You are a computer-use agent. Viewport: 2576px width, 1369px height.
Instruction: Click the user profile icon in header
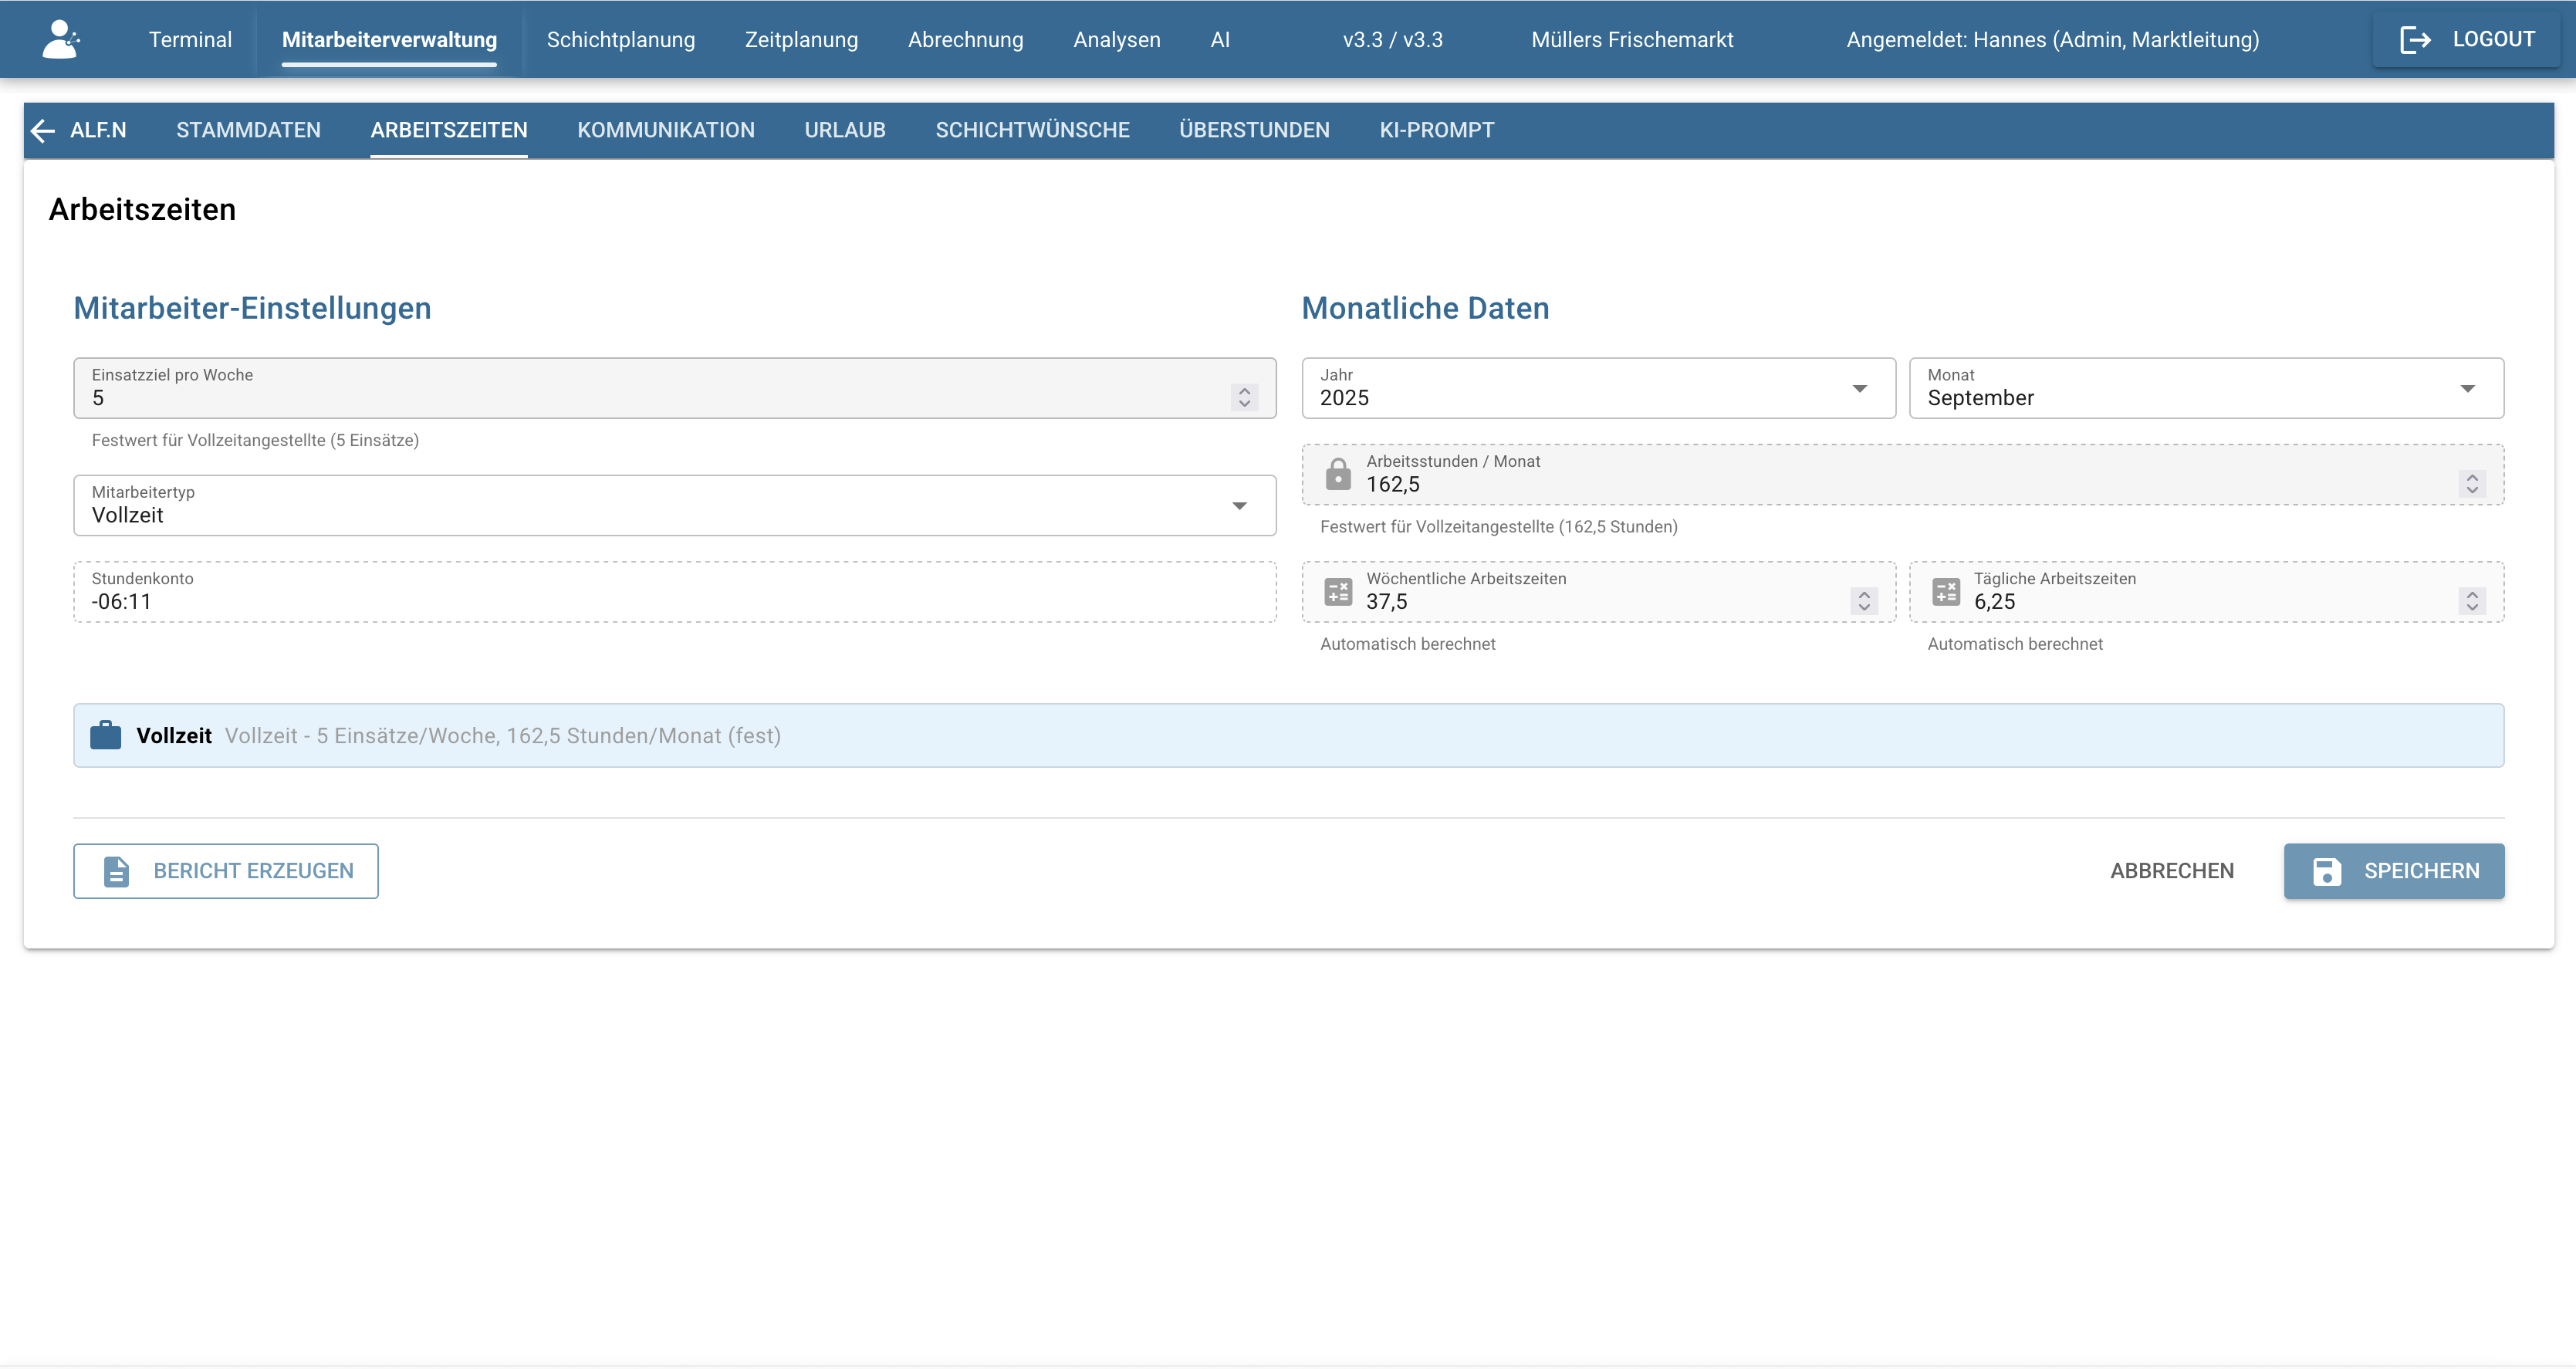point(61,40)
